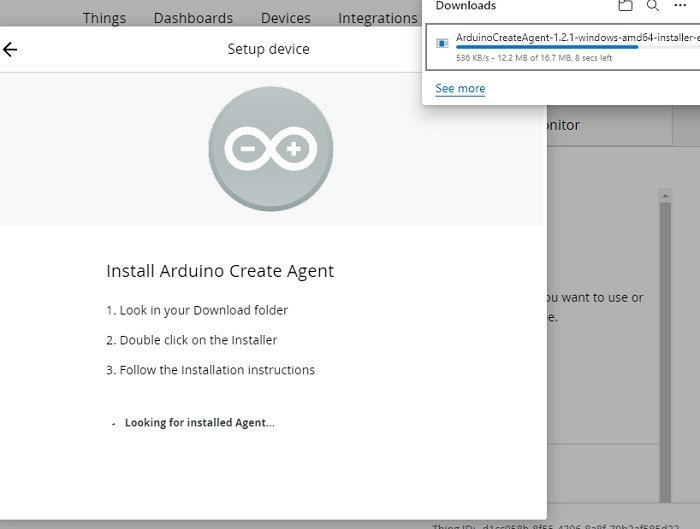Open the Things tab
This screenshot has height=529, width=700.
(104, 18)
